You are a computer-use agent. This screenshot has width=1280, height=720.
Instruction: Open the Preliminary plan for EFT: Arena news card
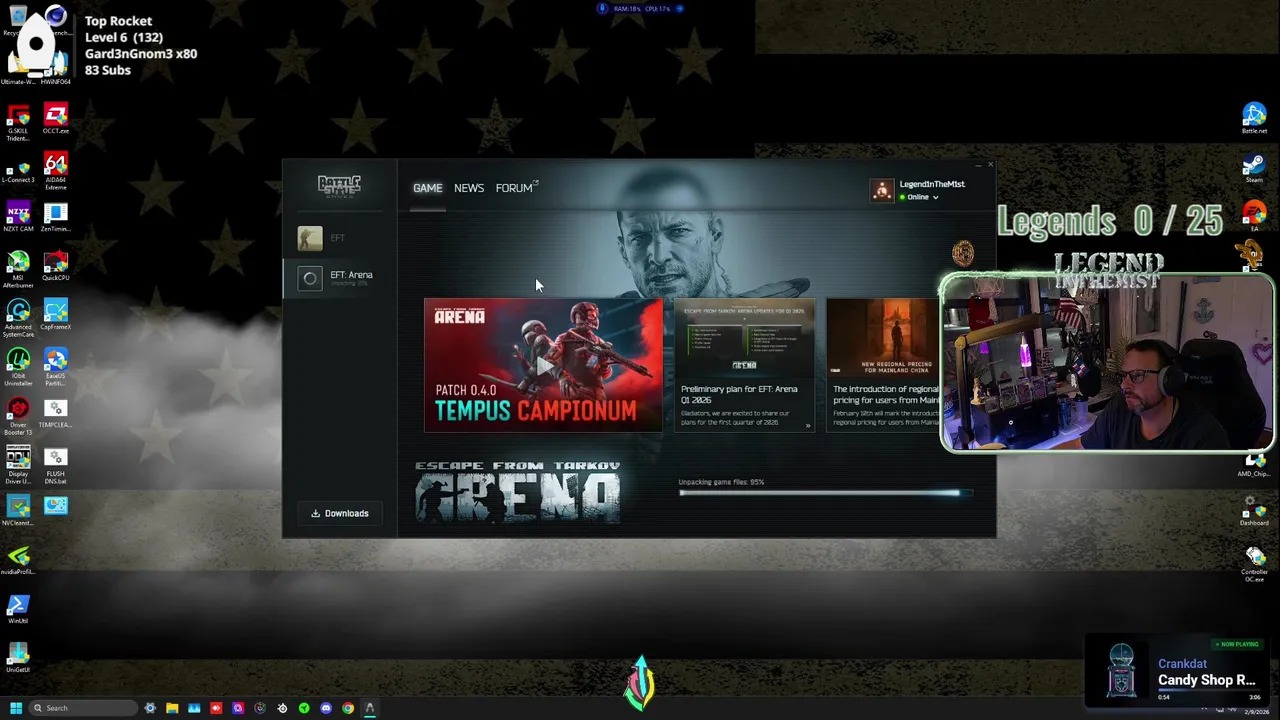click(744, 365)
